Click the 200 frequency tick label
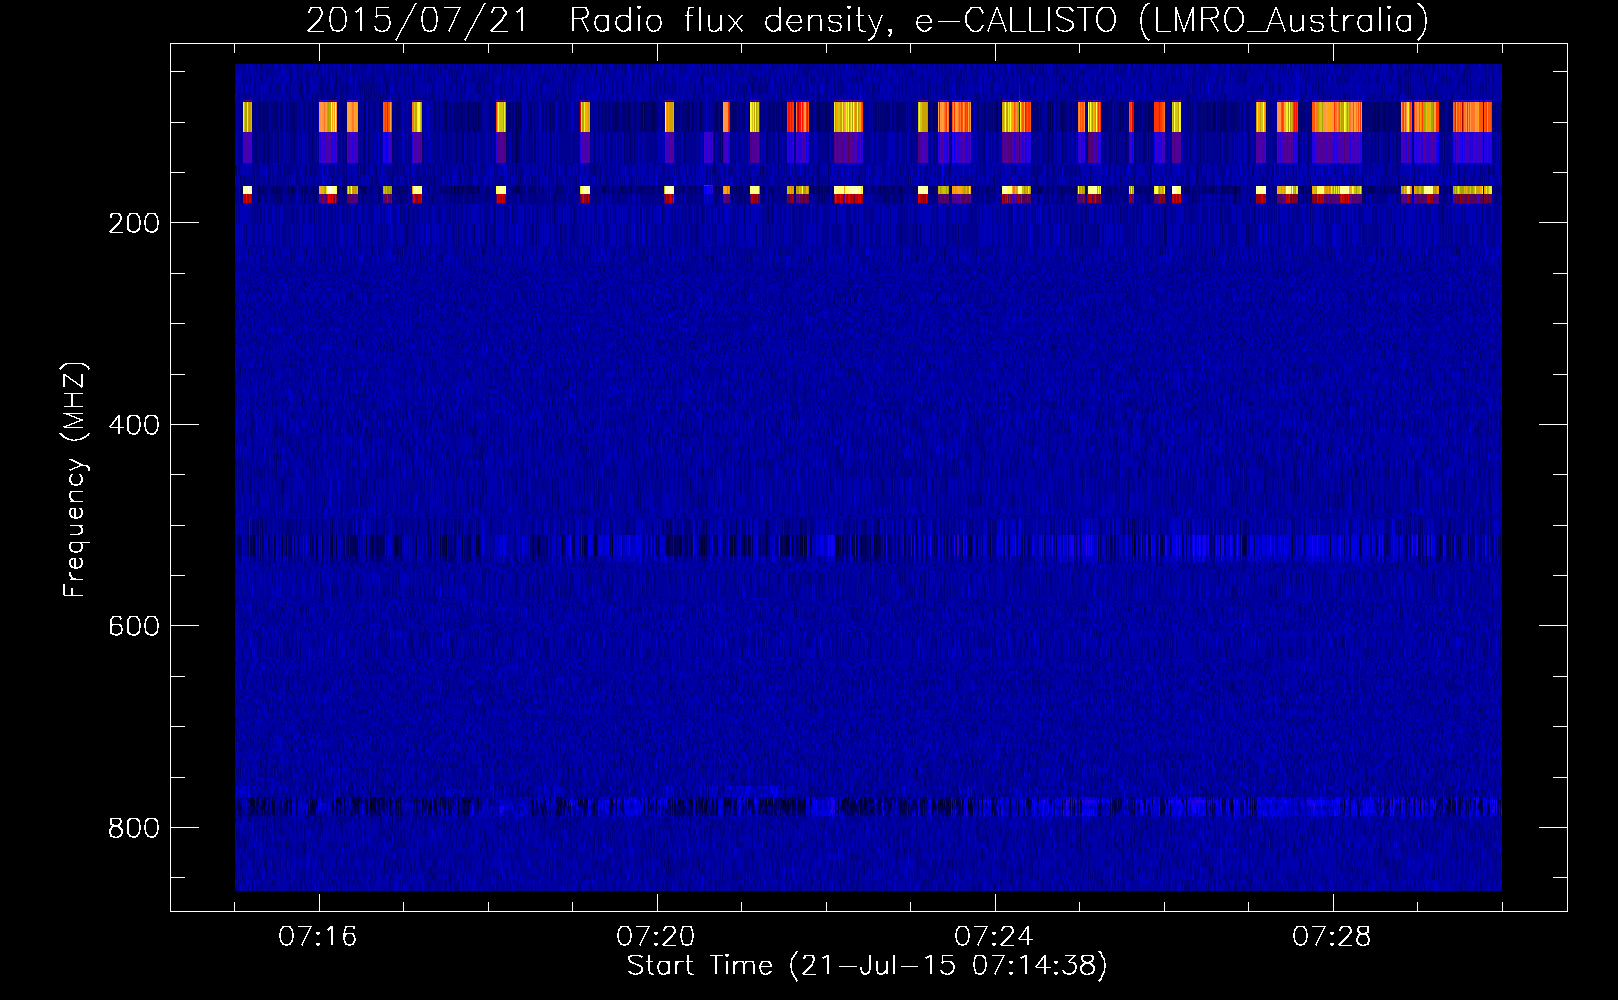Viewport: 1618px width, 1000px height. 134,223
